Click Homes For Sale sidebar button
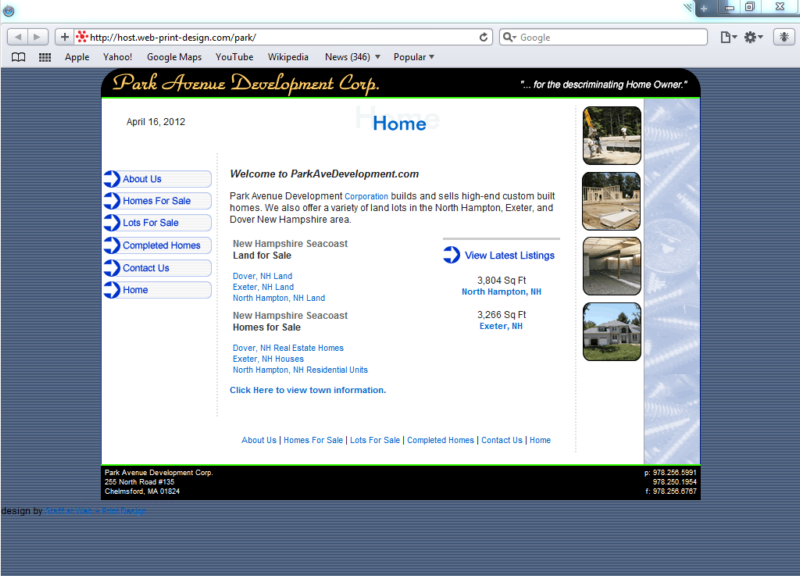The image size is (800, 576). [158, 201]
